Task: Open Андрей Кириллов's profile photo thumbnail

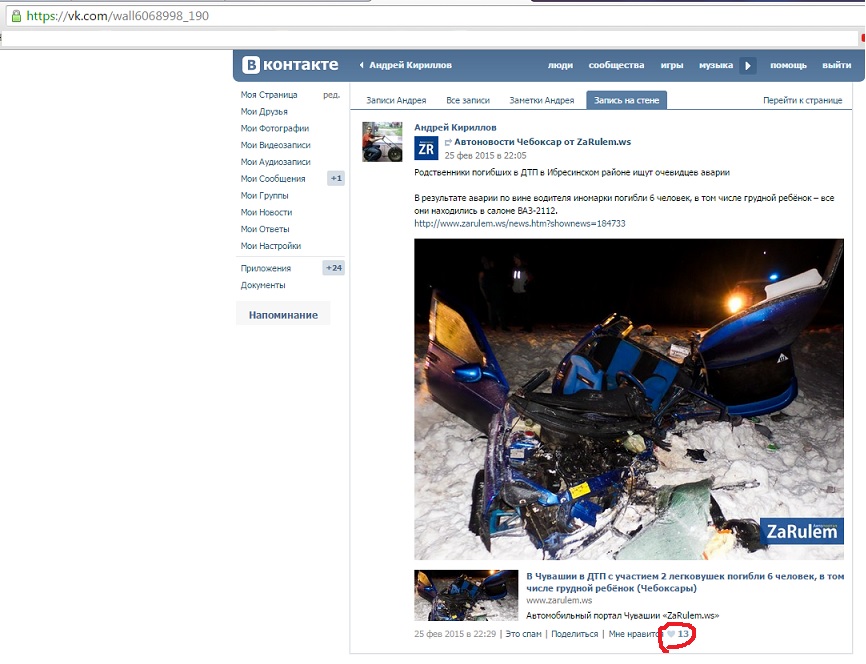Action: point(382,142)
